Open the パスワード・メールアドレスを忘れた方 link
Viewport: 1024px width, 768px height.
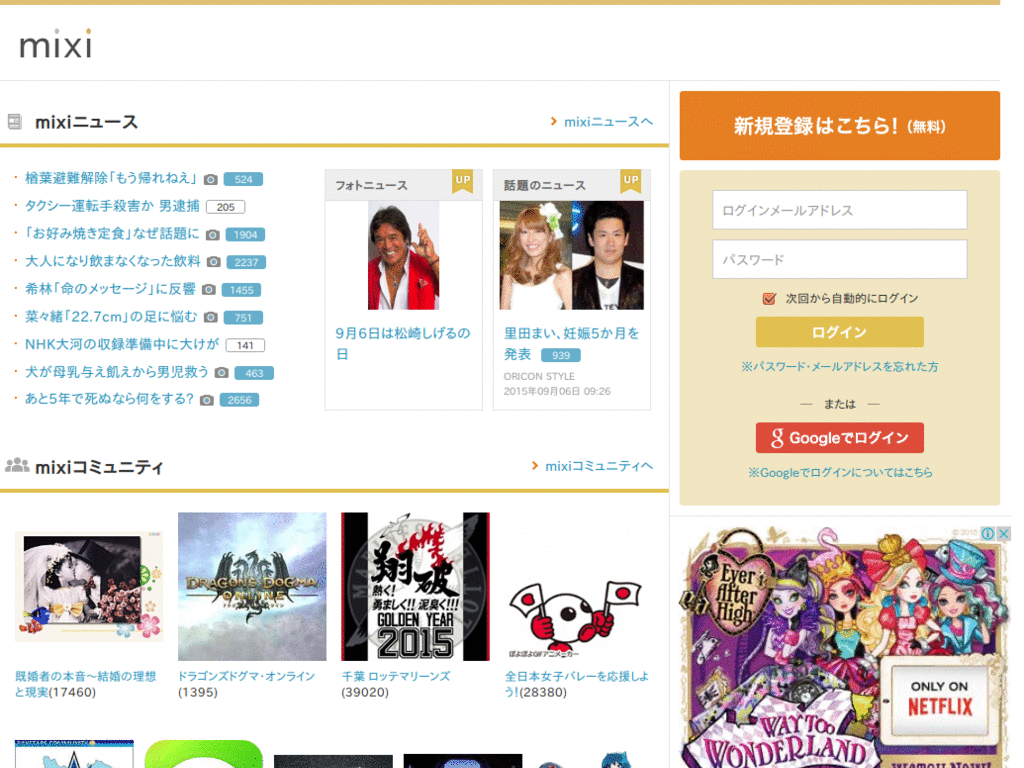(839, 367)
